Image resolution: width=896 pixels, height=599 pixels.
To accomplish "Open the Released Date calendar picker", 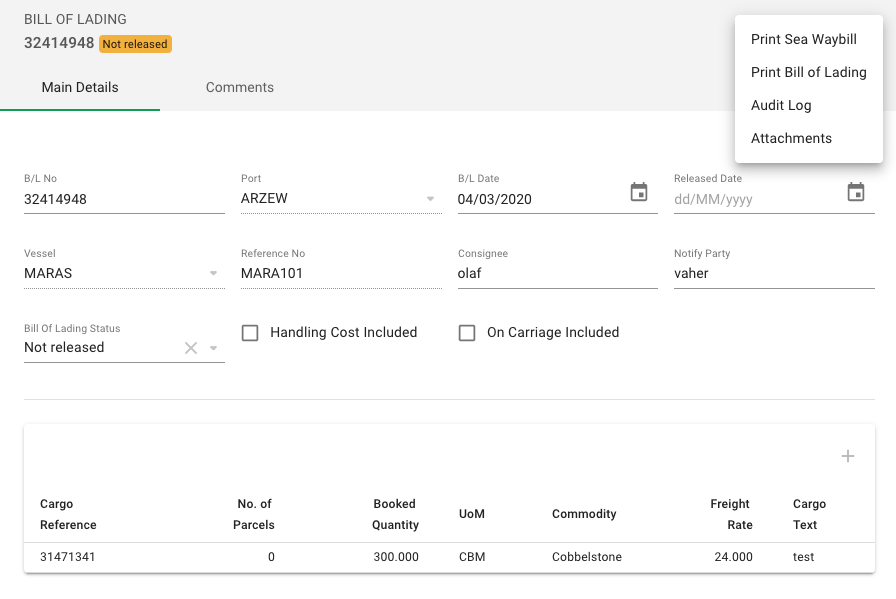I will [856, 193].
